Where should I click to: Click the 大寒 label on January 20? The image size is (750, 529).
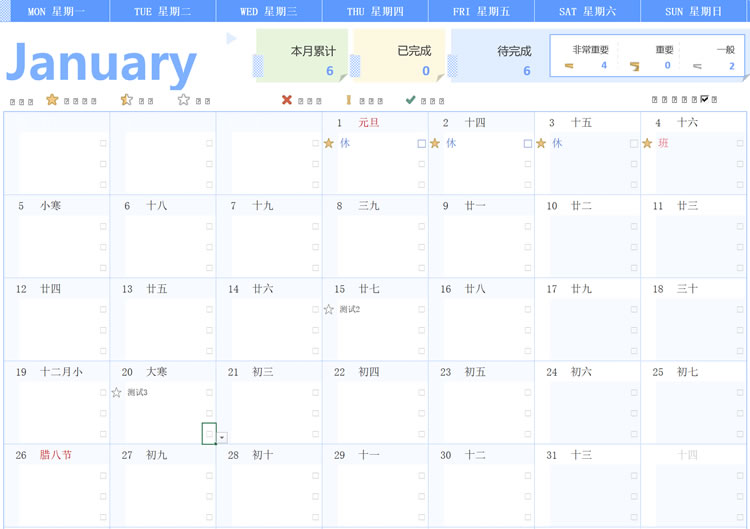click(x=156, y=372)
